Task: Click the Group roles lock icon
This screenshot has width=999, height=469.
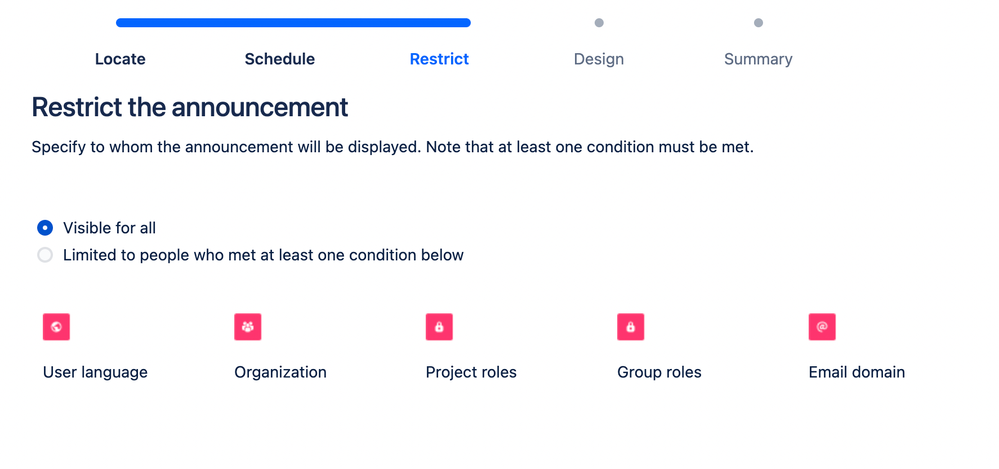Action: [x=631, y=327]
